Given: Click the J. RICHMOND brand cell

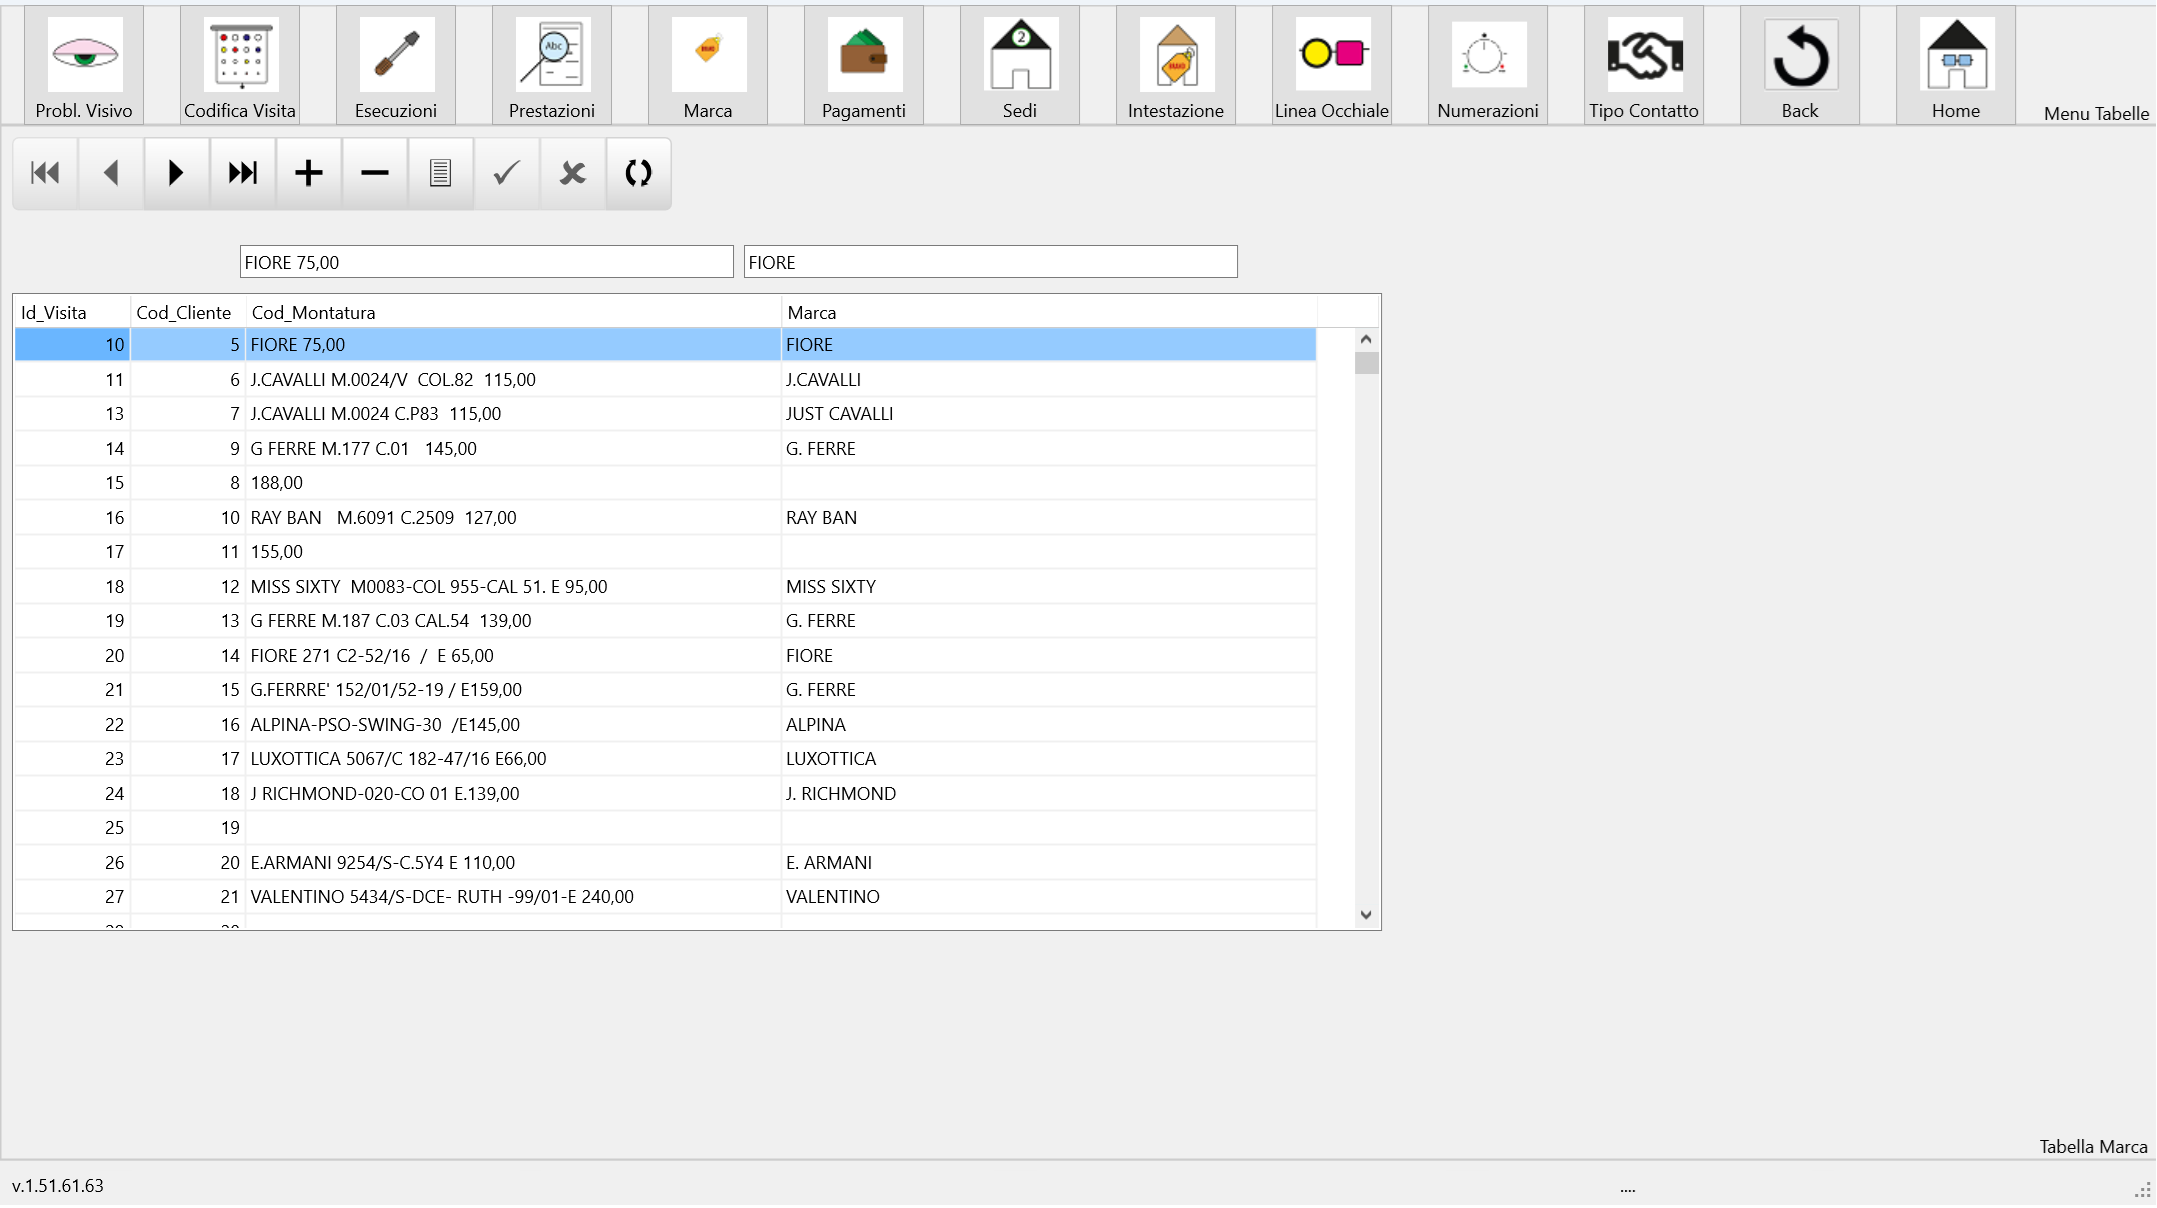Looking at the screenshot, I should tap(1049, 794).
